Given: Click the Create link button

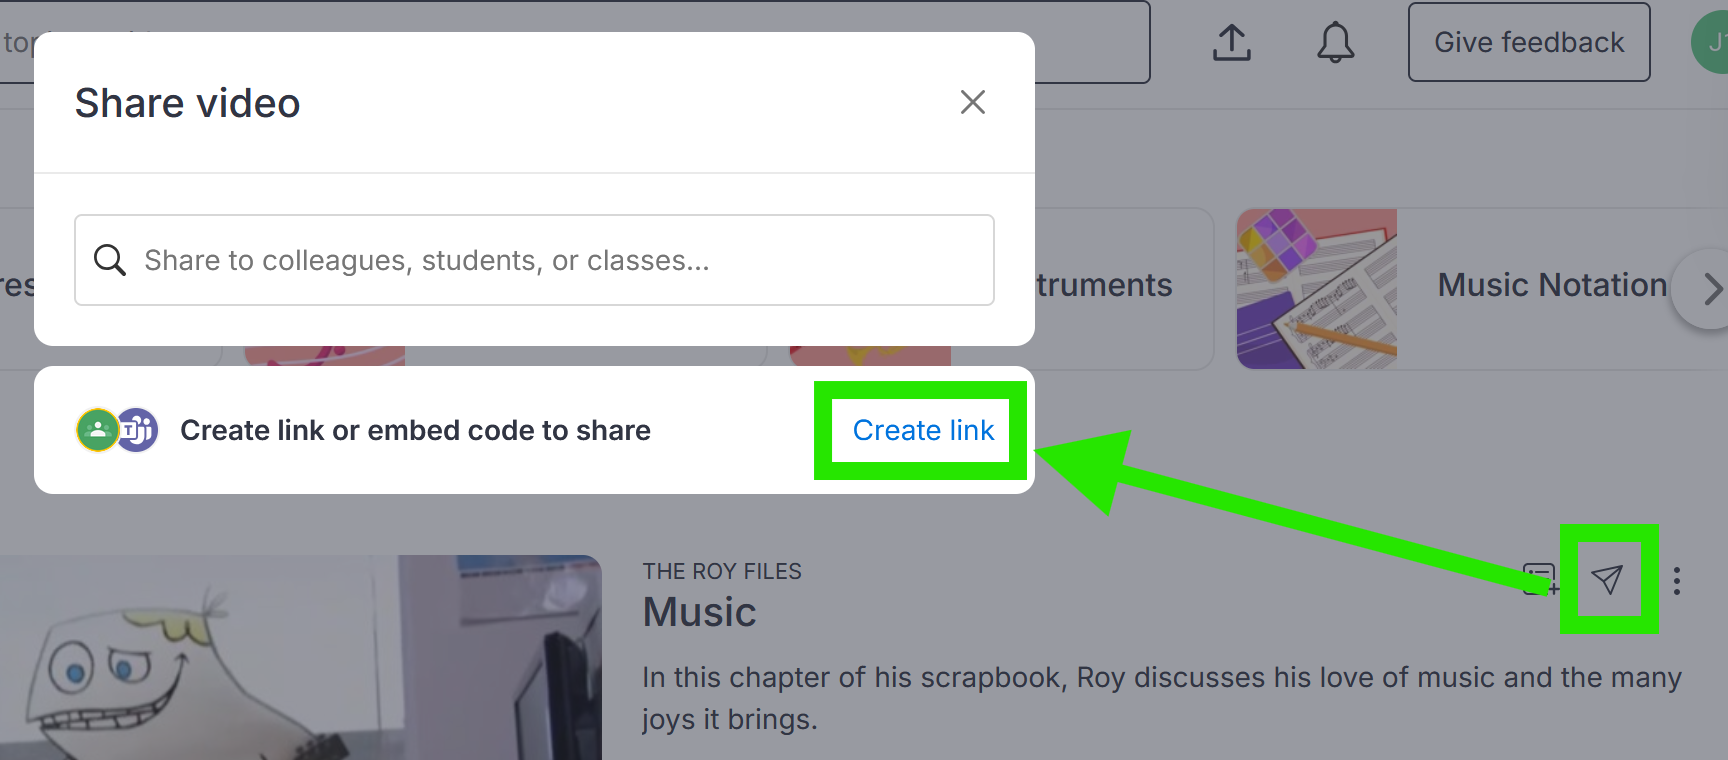Looking at the screenshot, I should tap(922, 430).
